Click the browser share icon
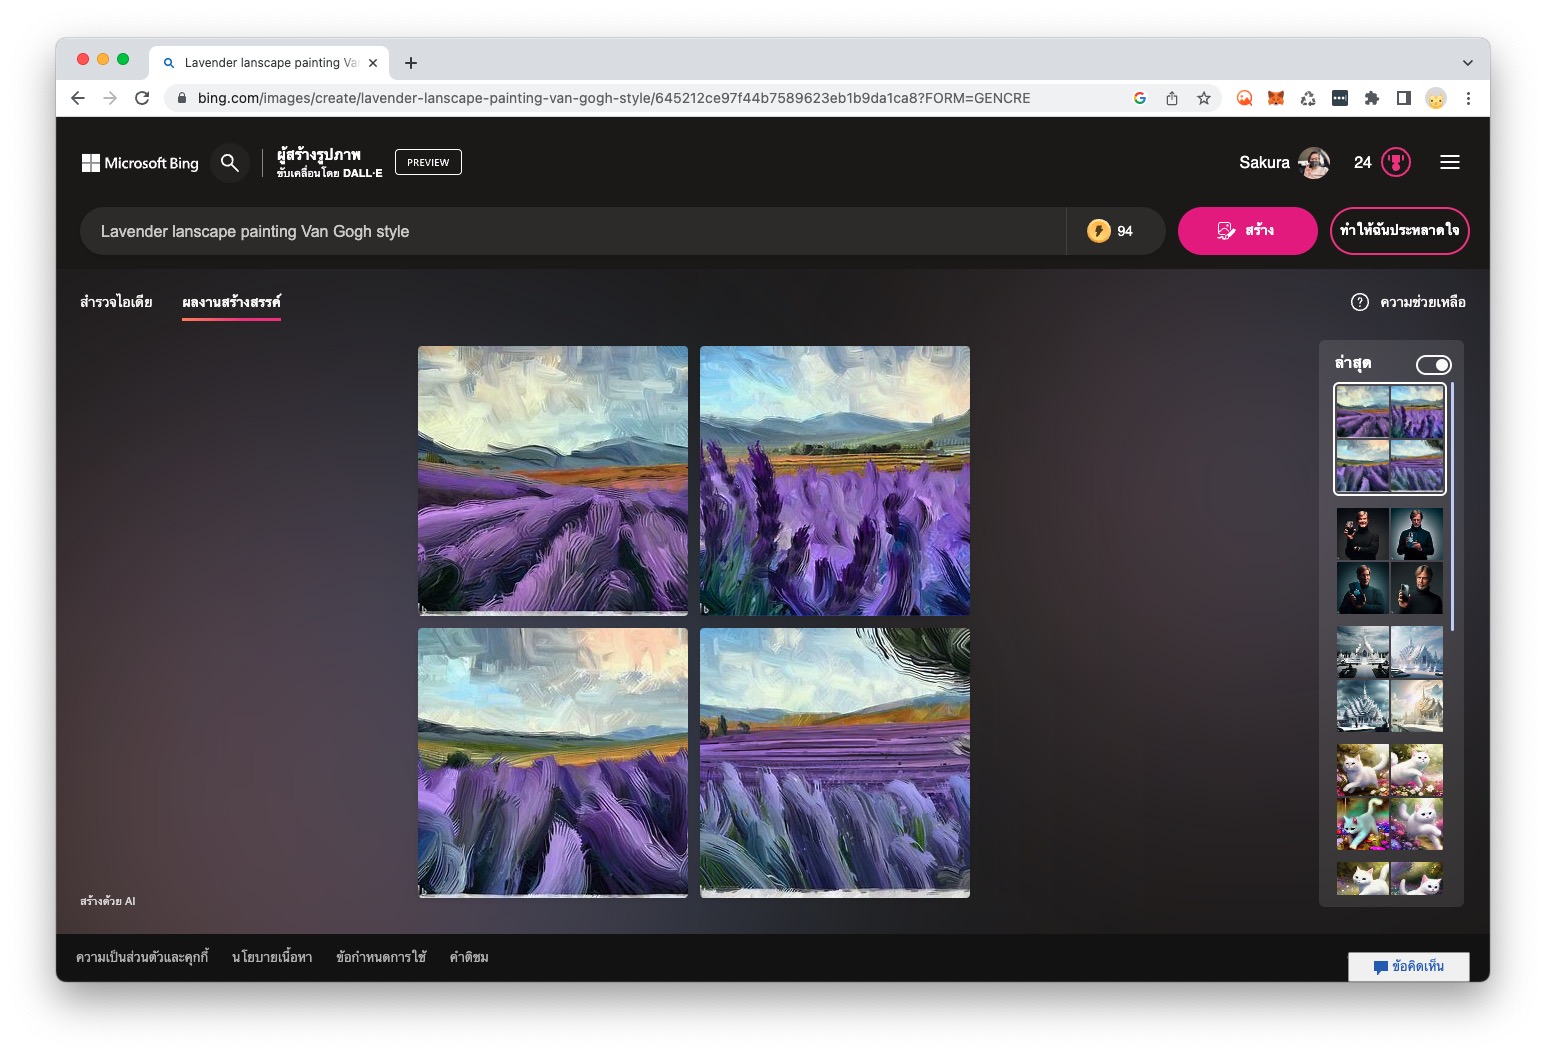 1172,98
